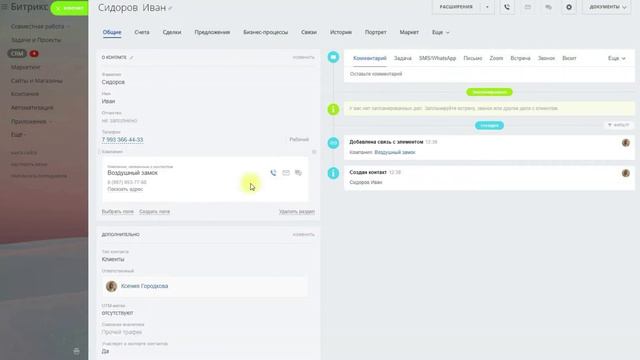Expand Еще in the left sidebar
Screen dimensions: 640x360
click(18, 134)
